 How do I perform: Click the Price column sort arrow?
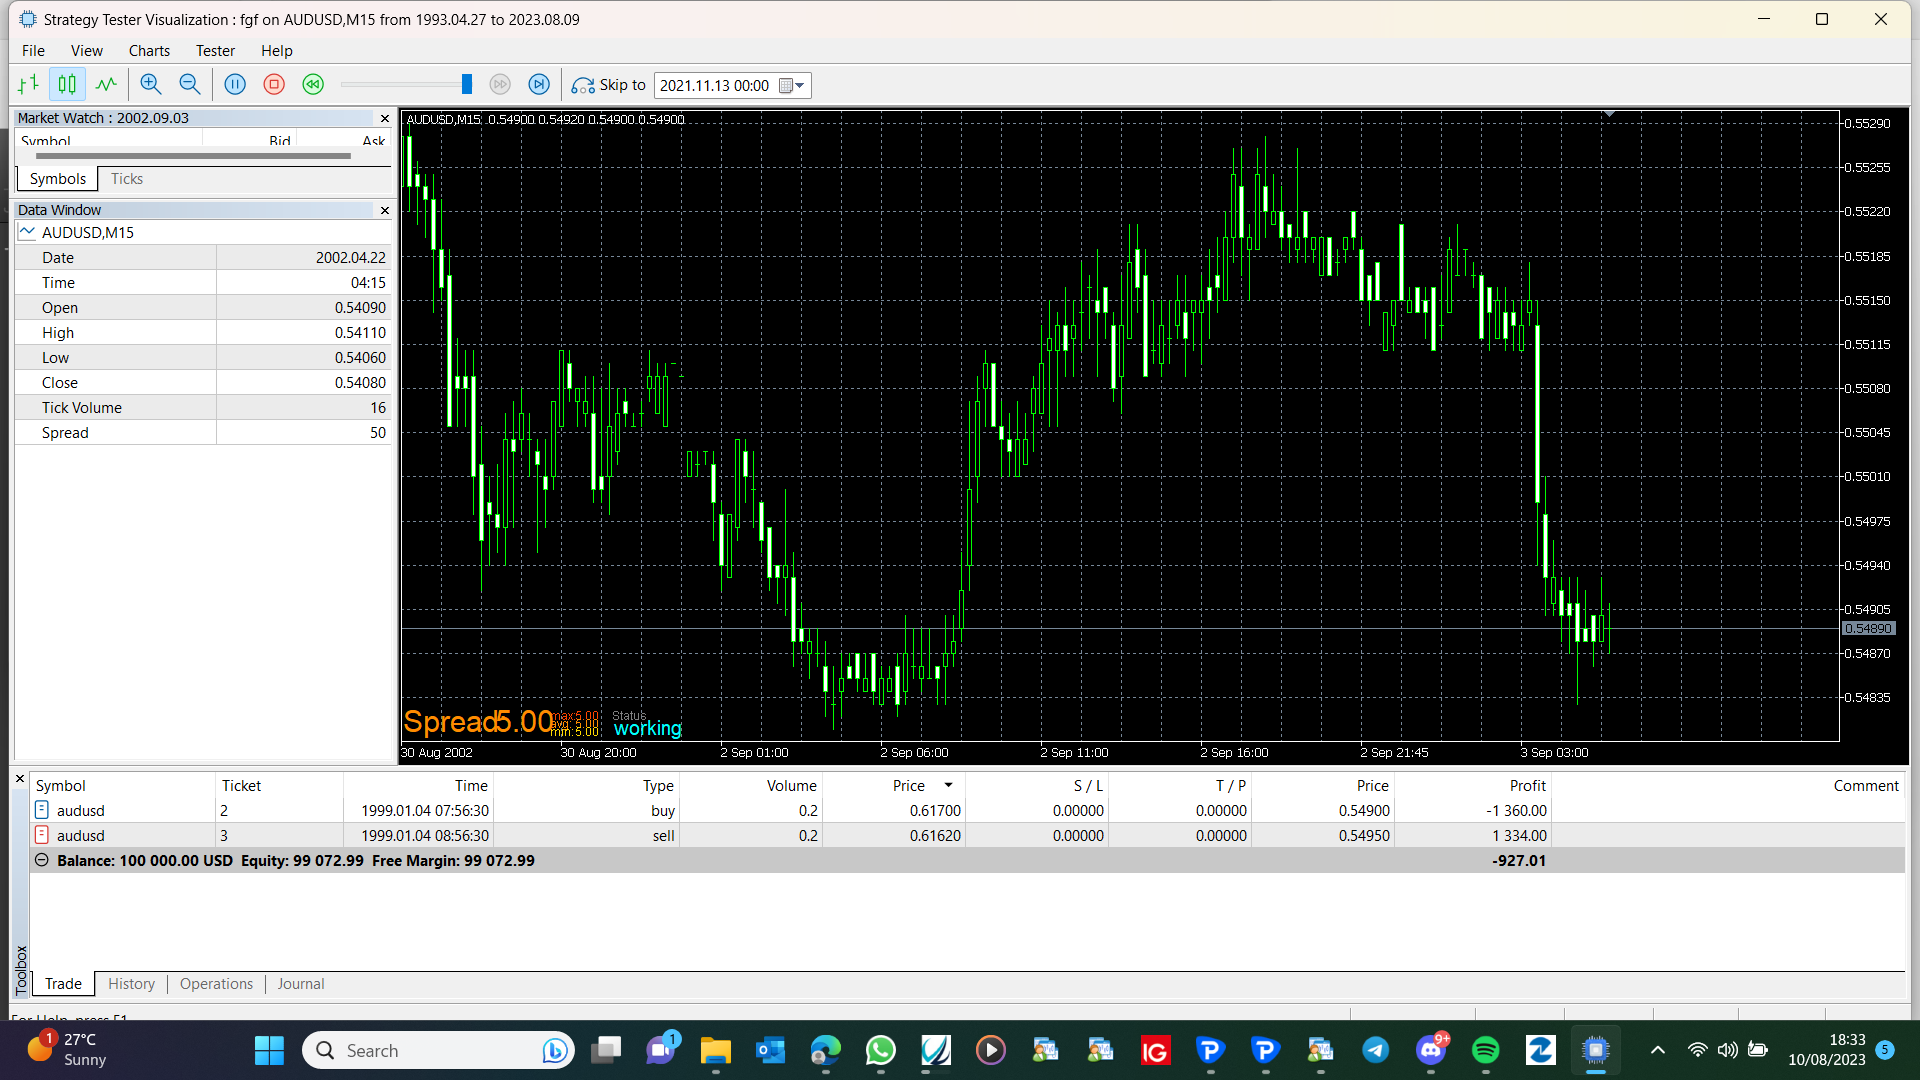948,785
